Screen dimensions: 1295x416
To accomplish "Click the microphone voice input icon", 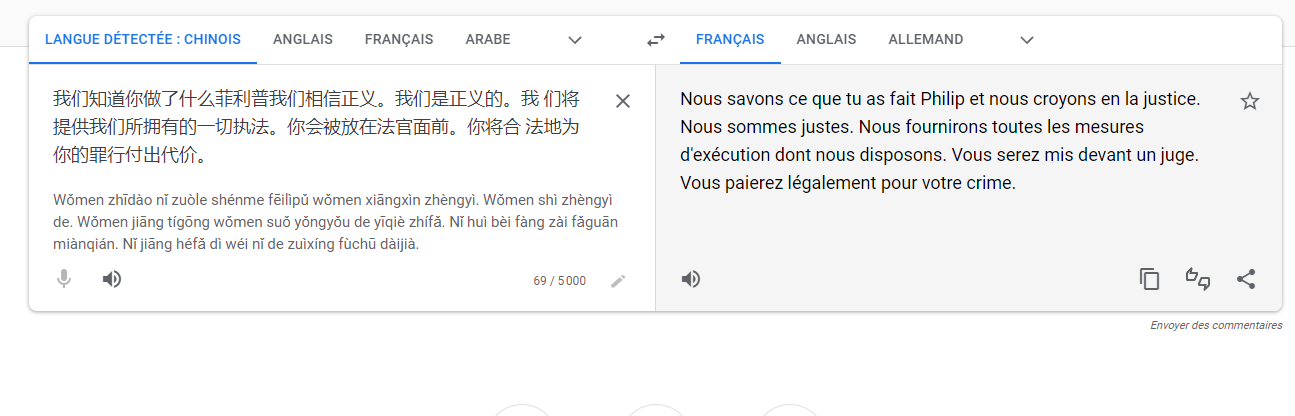I will click(x=64, y=279).
